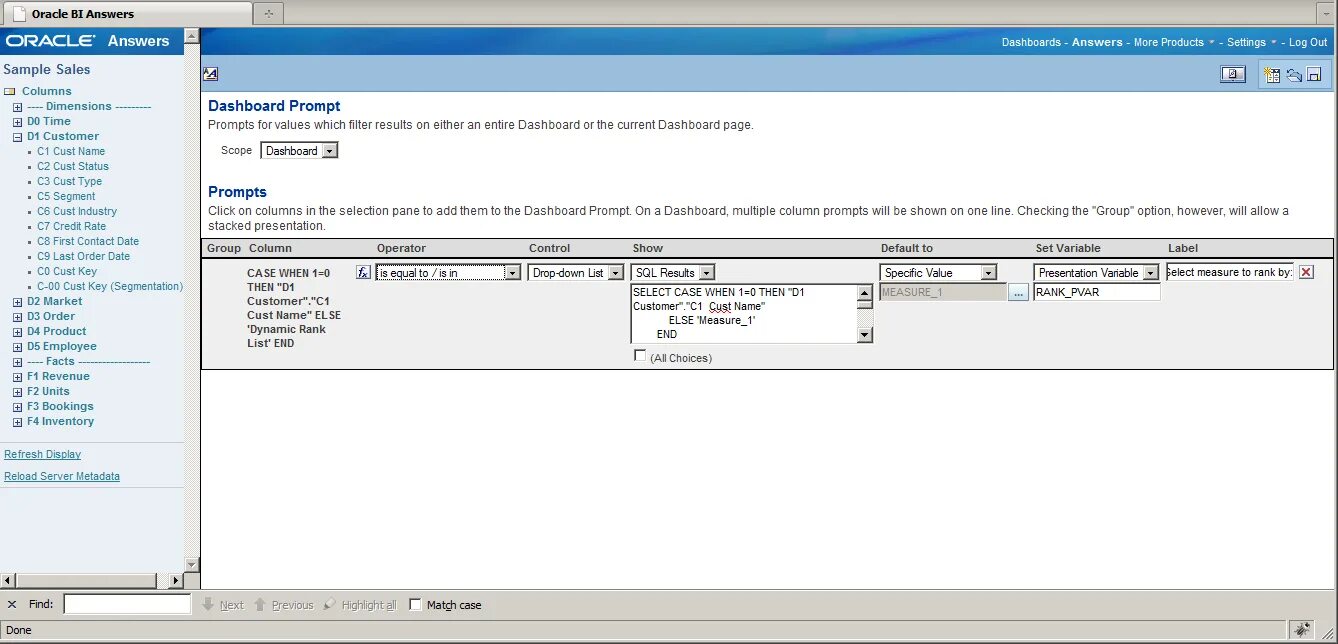
Task: Add C8 First Contact Date column
Action: pos(88,241)
